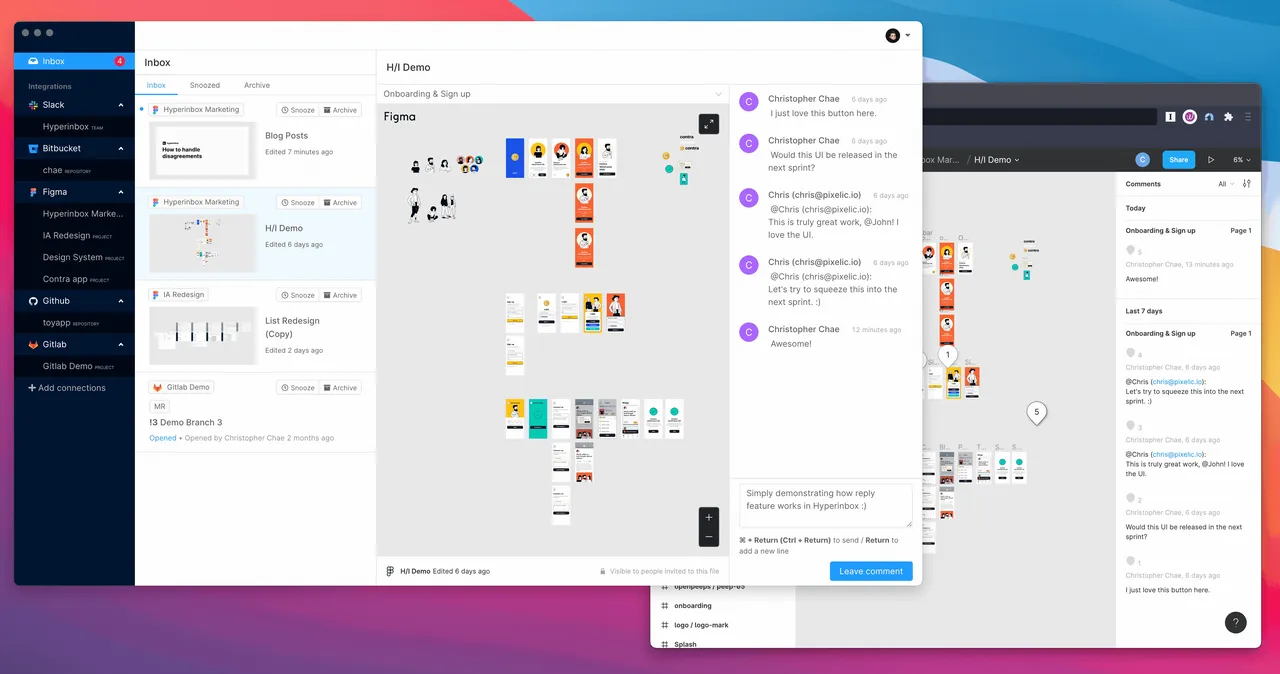Screen dimensions: 1280x674
Task: Collapse the Slack integration section
Action: pos(121,105)
